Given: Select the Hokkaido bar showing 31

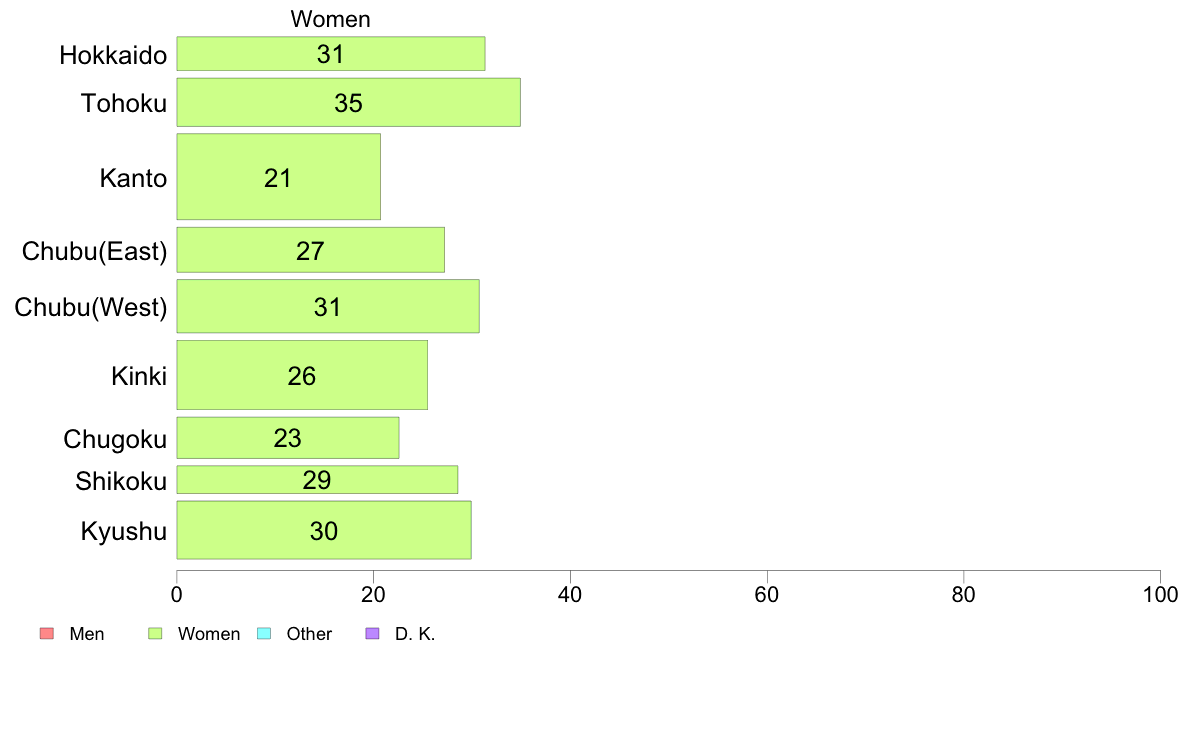Looking at the screenshot, I should 331,54.
